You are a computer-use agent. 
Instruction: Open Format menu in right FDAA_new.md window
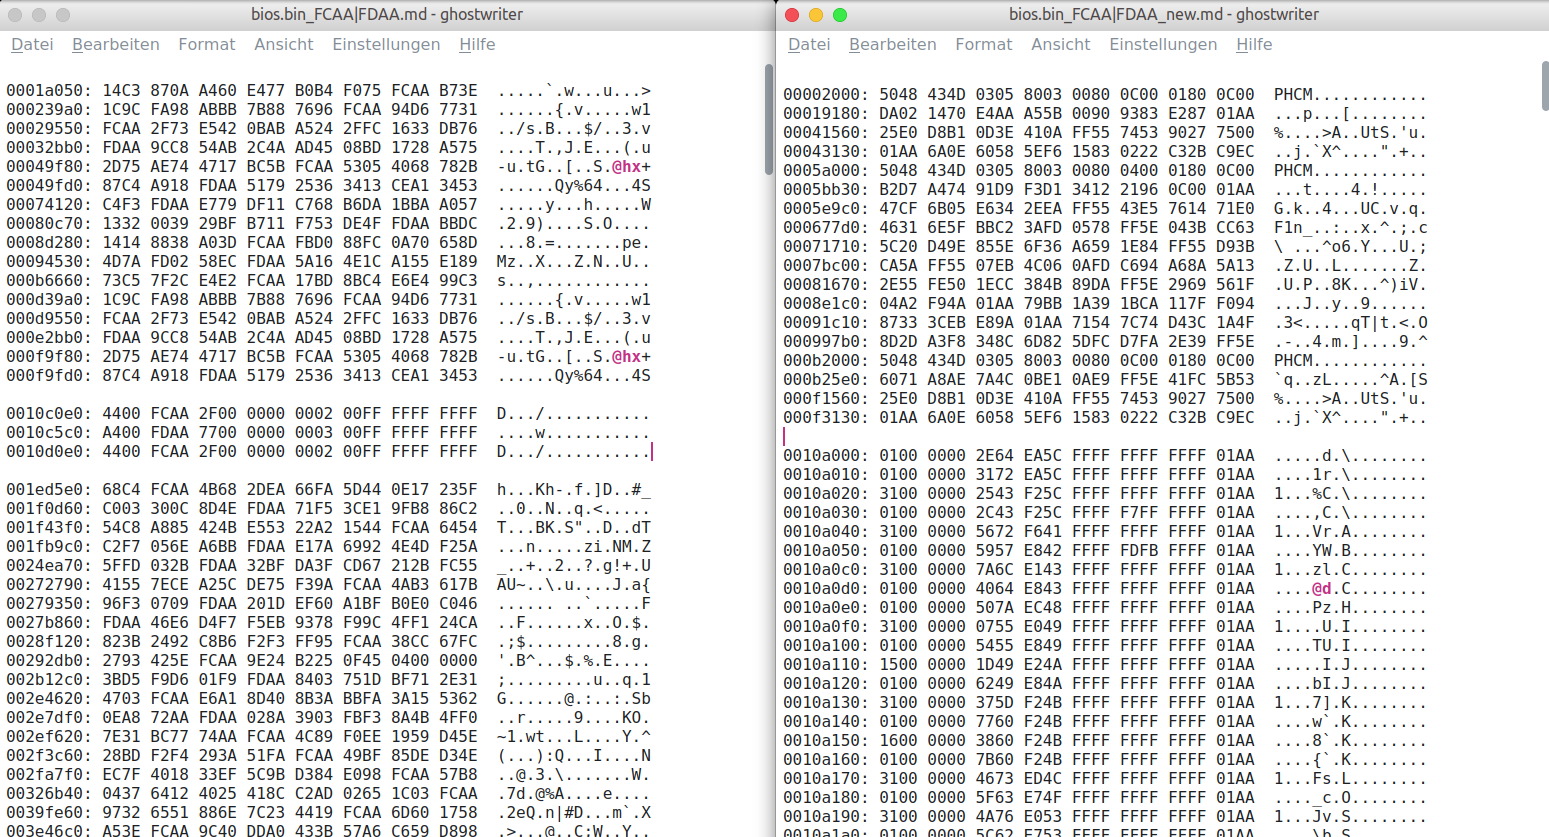[x=984, y=44]
